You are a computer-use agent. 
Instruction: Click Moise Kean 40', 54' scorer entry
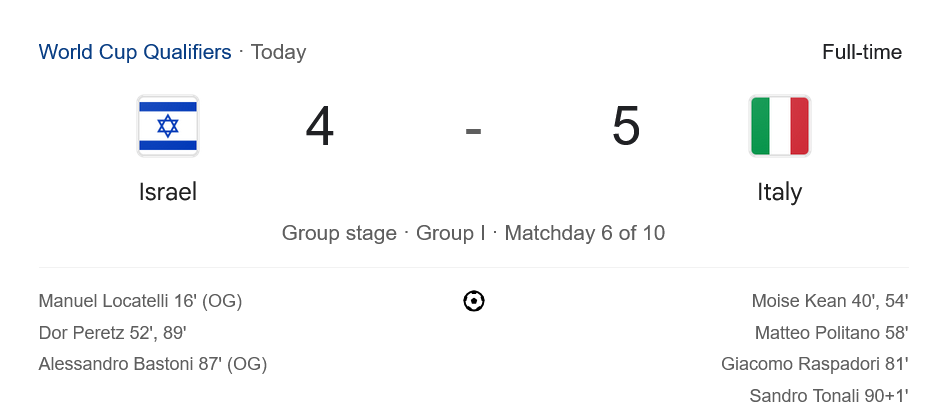[829, 301]
